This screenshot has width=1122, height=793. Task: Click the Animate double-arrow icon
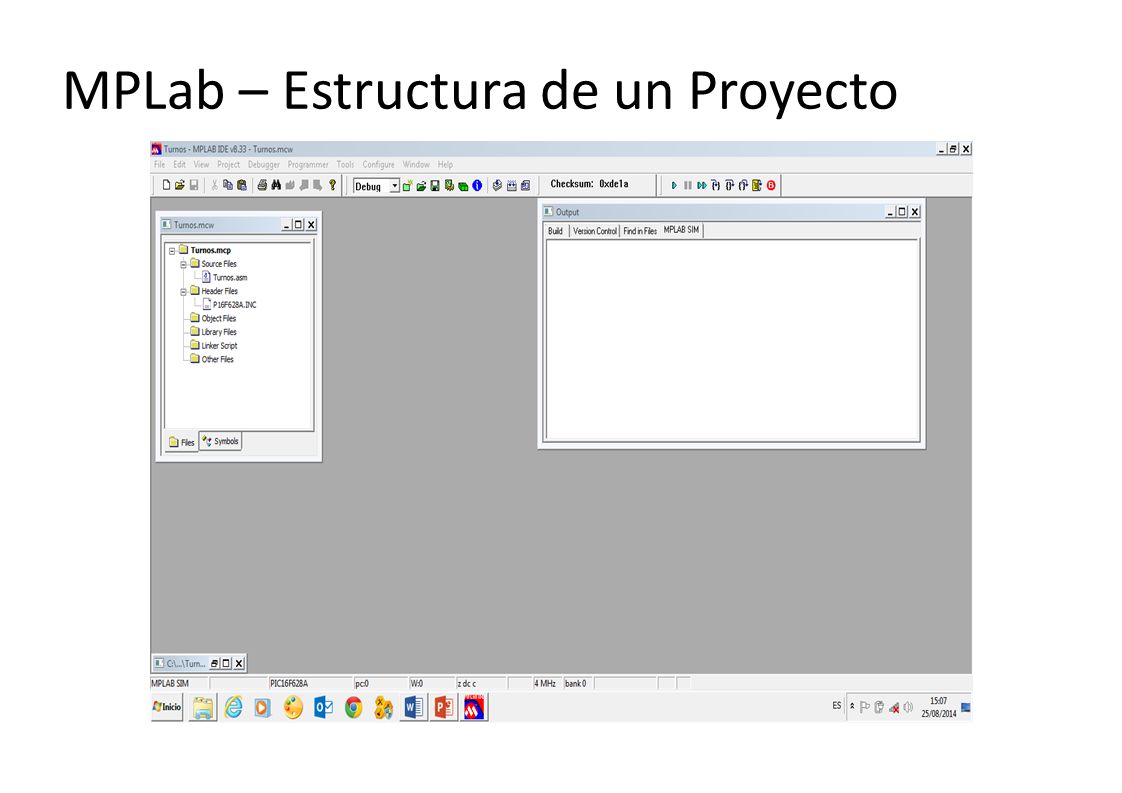tap(702, 185)
